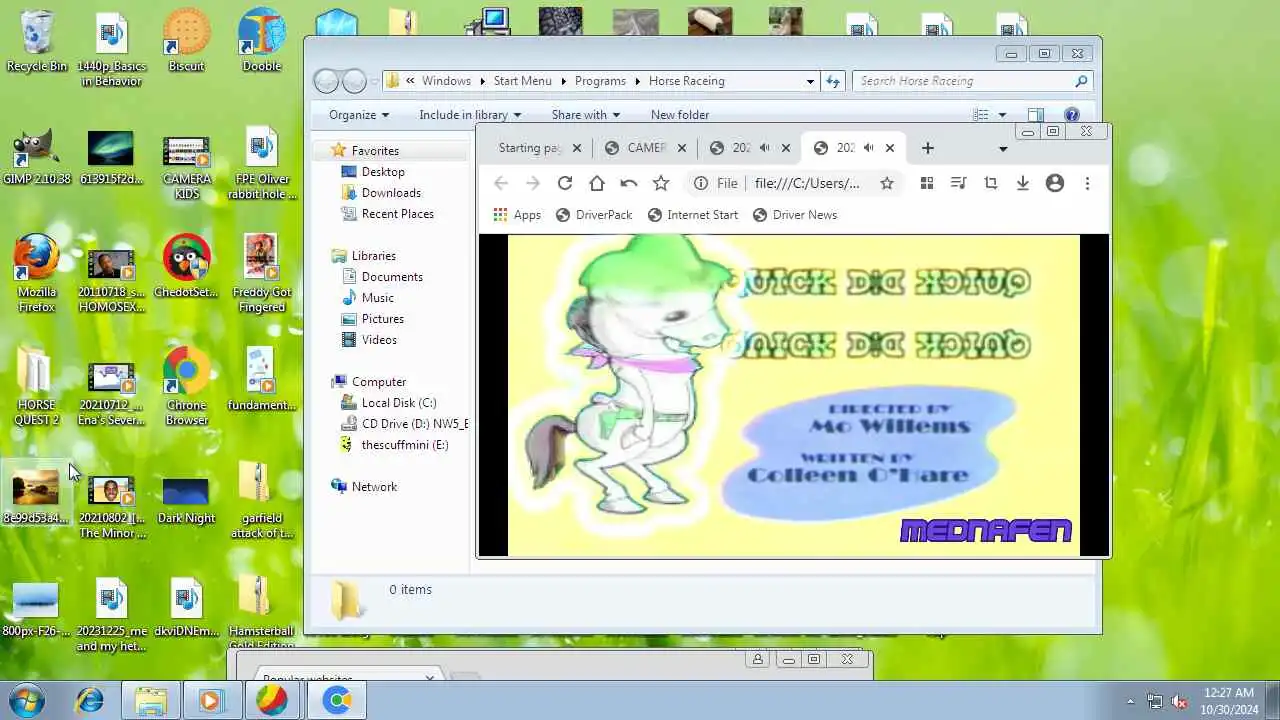Bookmark this page using address bar star

pos(887,183)
